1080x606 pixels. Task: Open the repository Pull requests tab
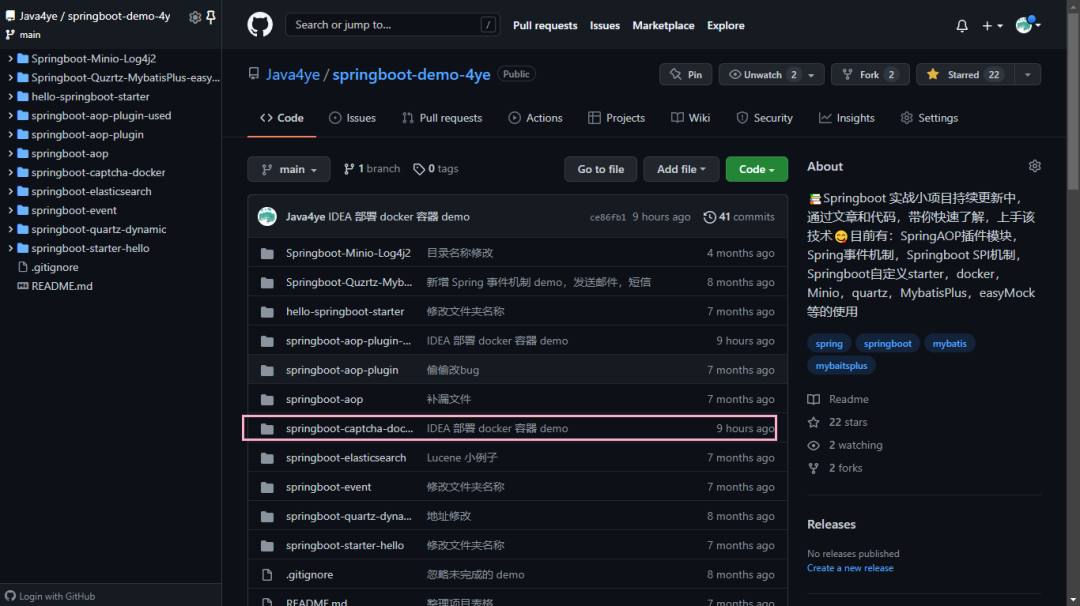(x=442, y=118)
